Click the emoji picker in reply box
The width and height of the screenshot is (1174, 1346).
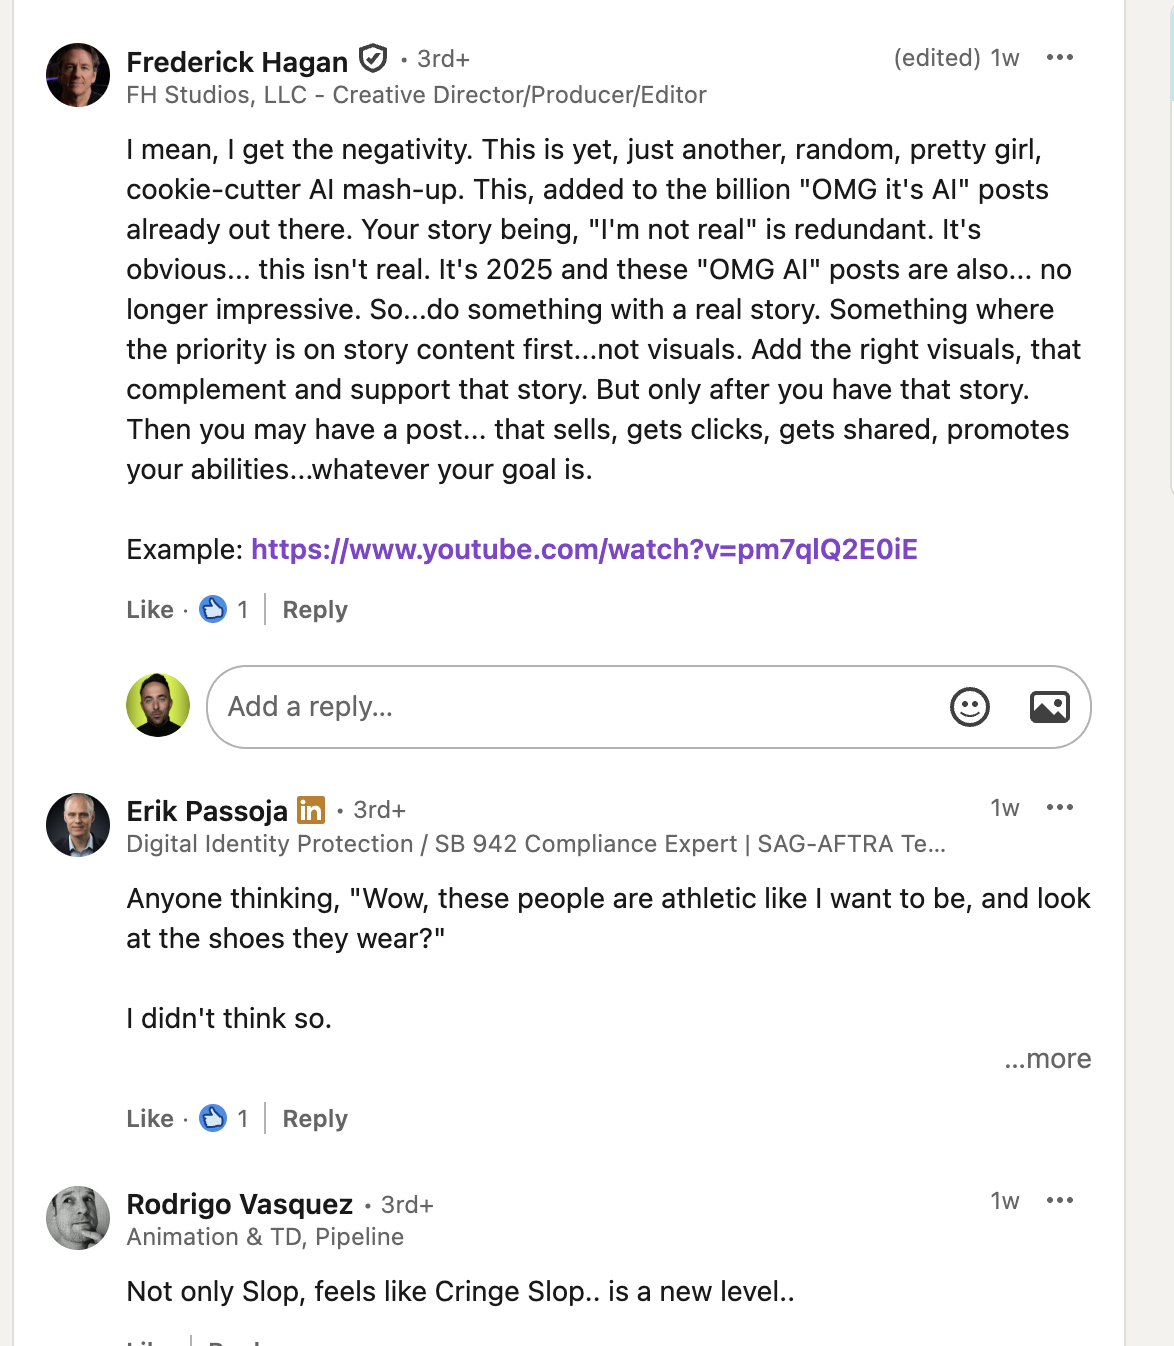pyautogui.click(x=969, y=707)
